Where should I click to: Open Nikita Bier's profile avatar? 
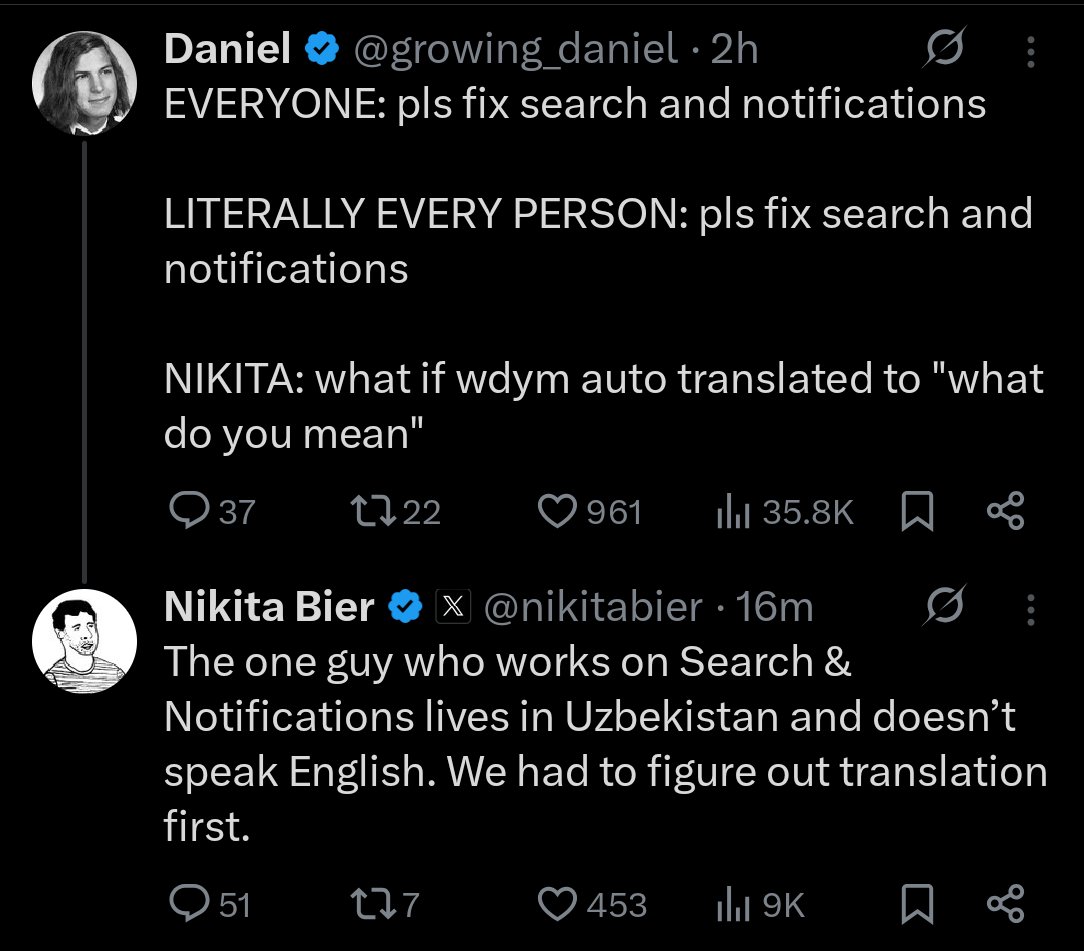point(84,640)
